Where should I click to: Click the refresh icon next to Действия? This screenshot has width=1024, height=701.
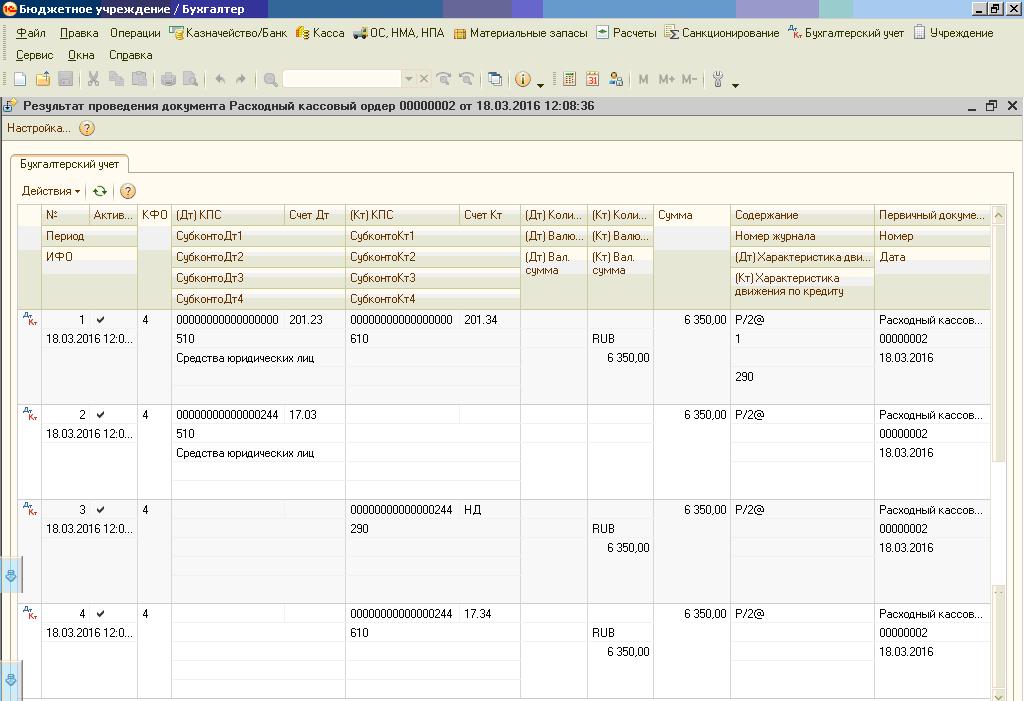(x=100, y=191)
